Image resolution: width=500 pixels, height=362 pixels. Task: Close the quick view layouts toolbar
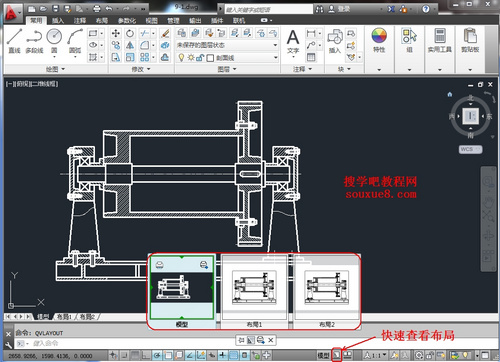271,340
